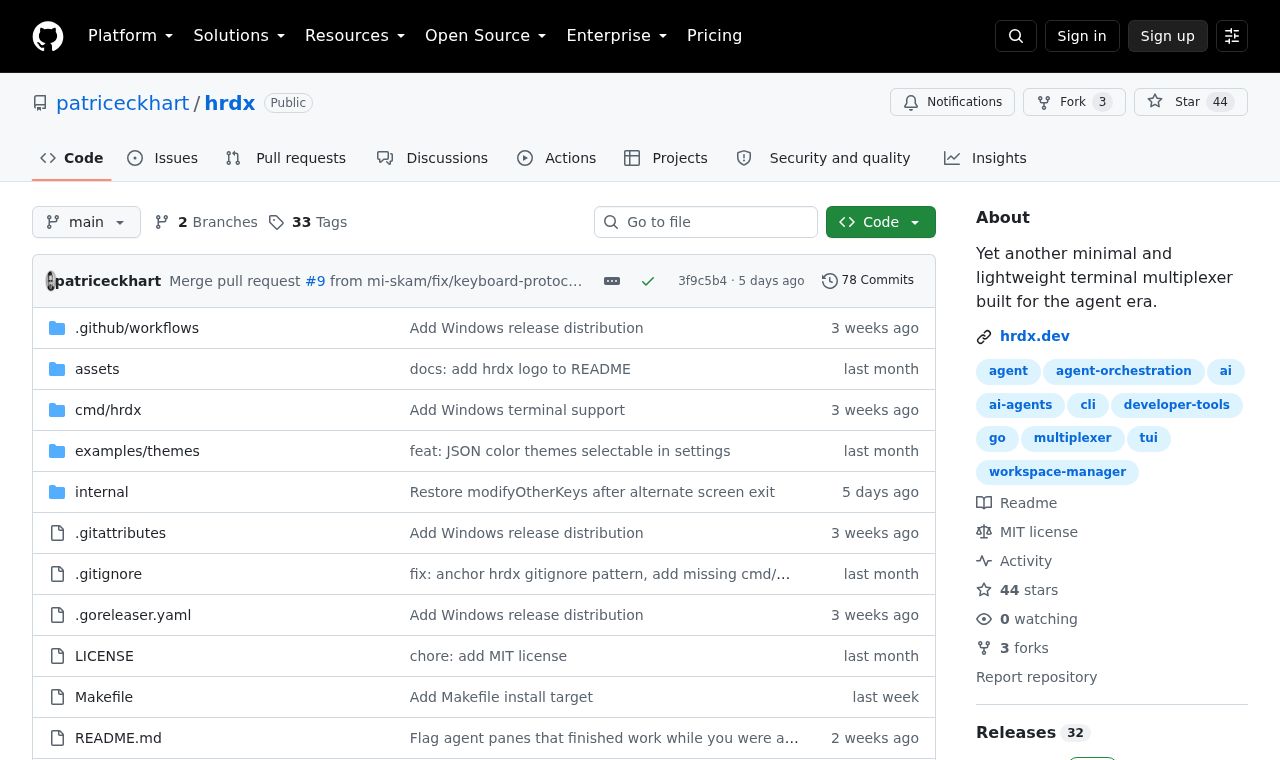
Task: Click the README.md file icon
Action: point(57,738)
